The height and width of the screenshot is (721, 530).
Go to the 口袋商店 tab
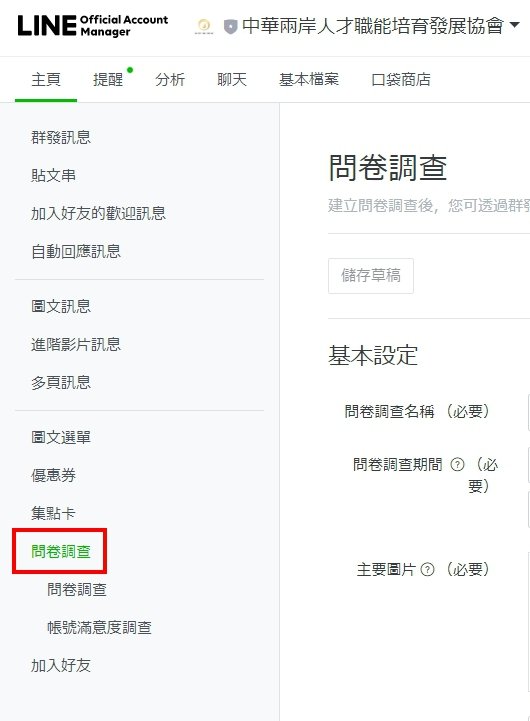click(x=401, y=80)
